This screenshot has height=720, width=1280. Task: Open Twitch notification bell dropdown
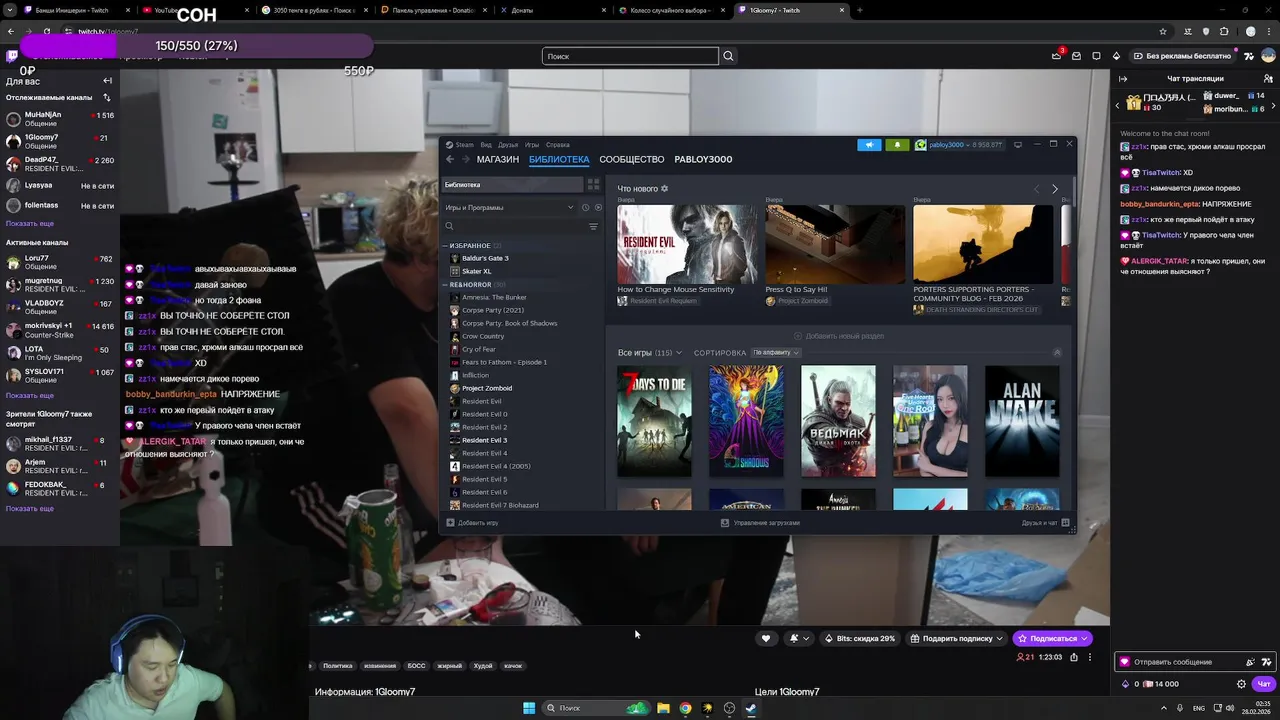(799, 638)
